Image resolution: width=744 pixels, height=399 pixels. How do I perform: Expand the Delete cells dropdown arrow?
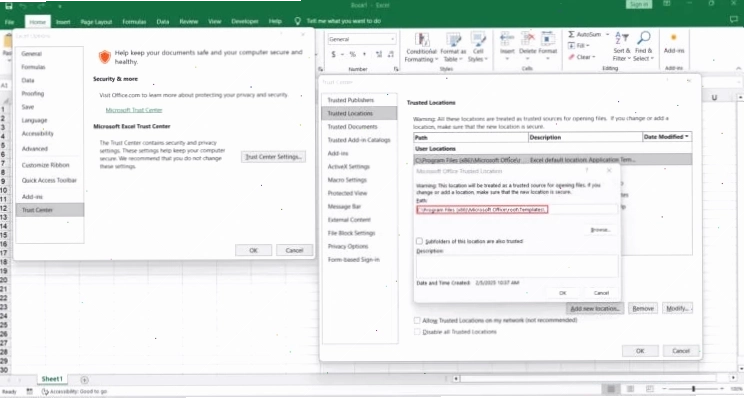528,59
